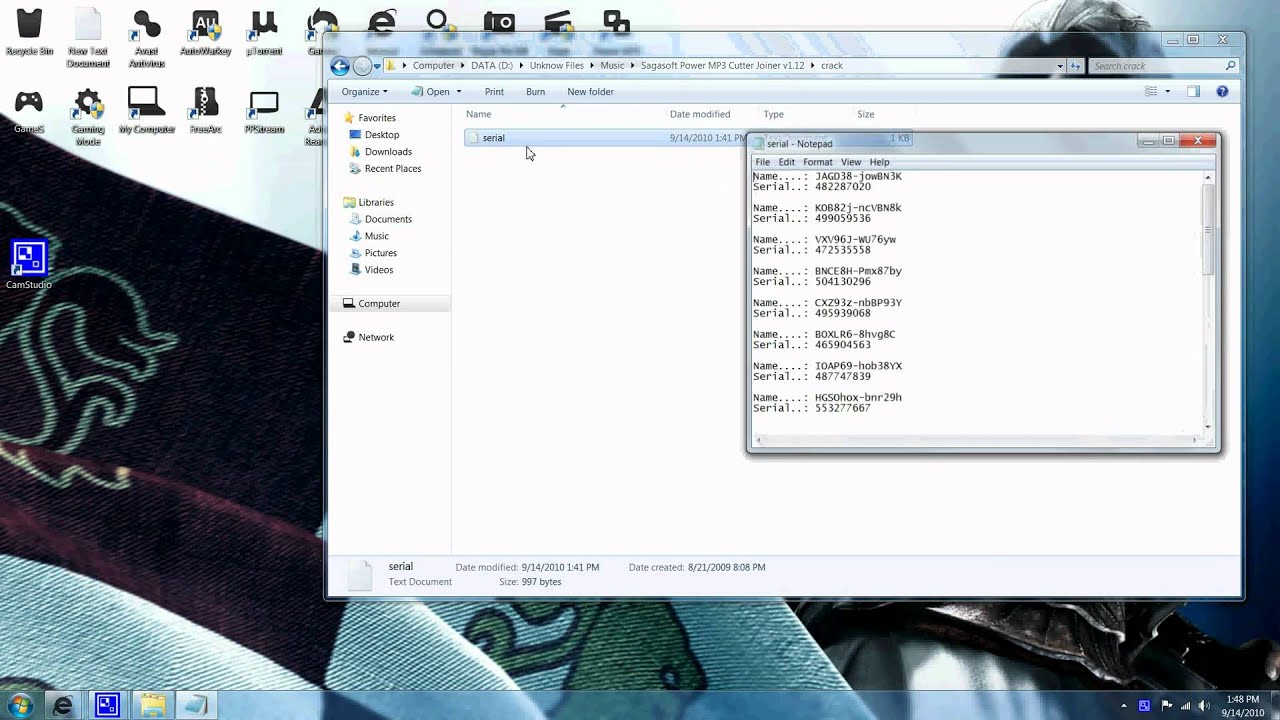The width and height of the screenshot is (1280, 720).
Task: Toggle the preview pane button
Action: [1193, 92]
